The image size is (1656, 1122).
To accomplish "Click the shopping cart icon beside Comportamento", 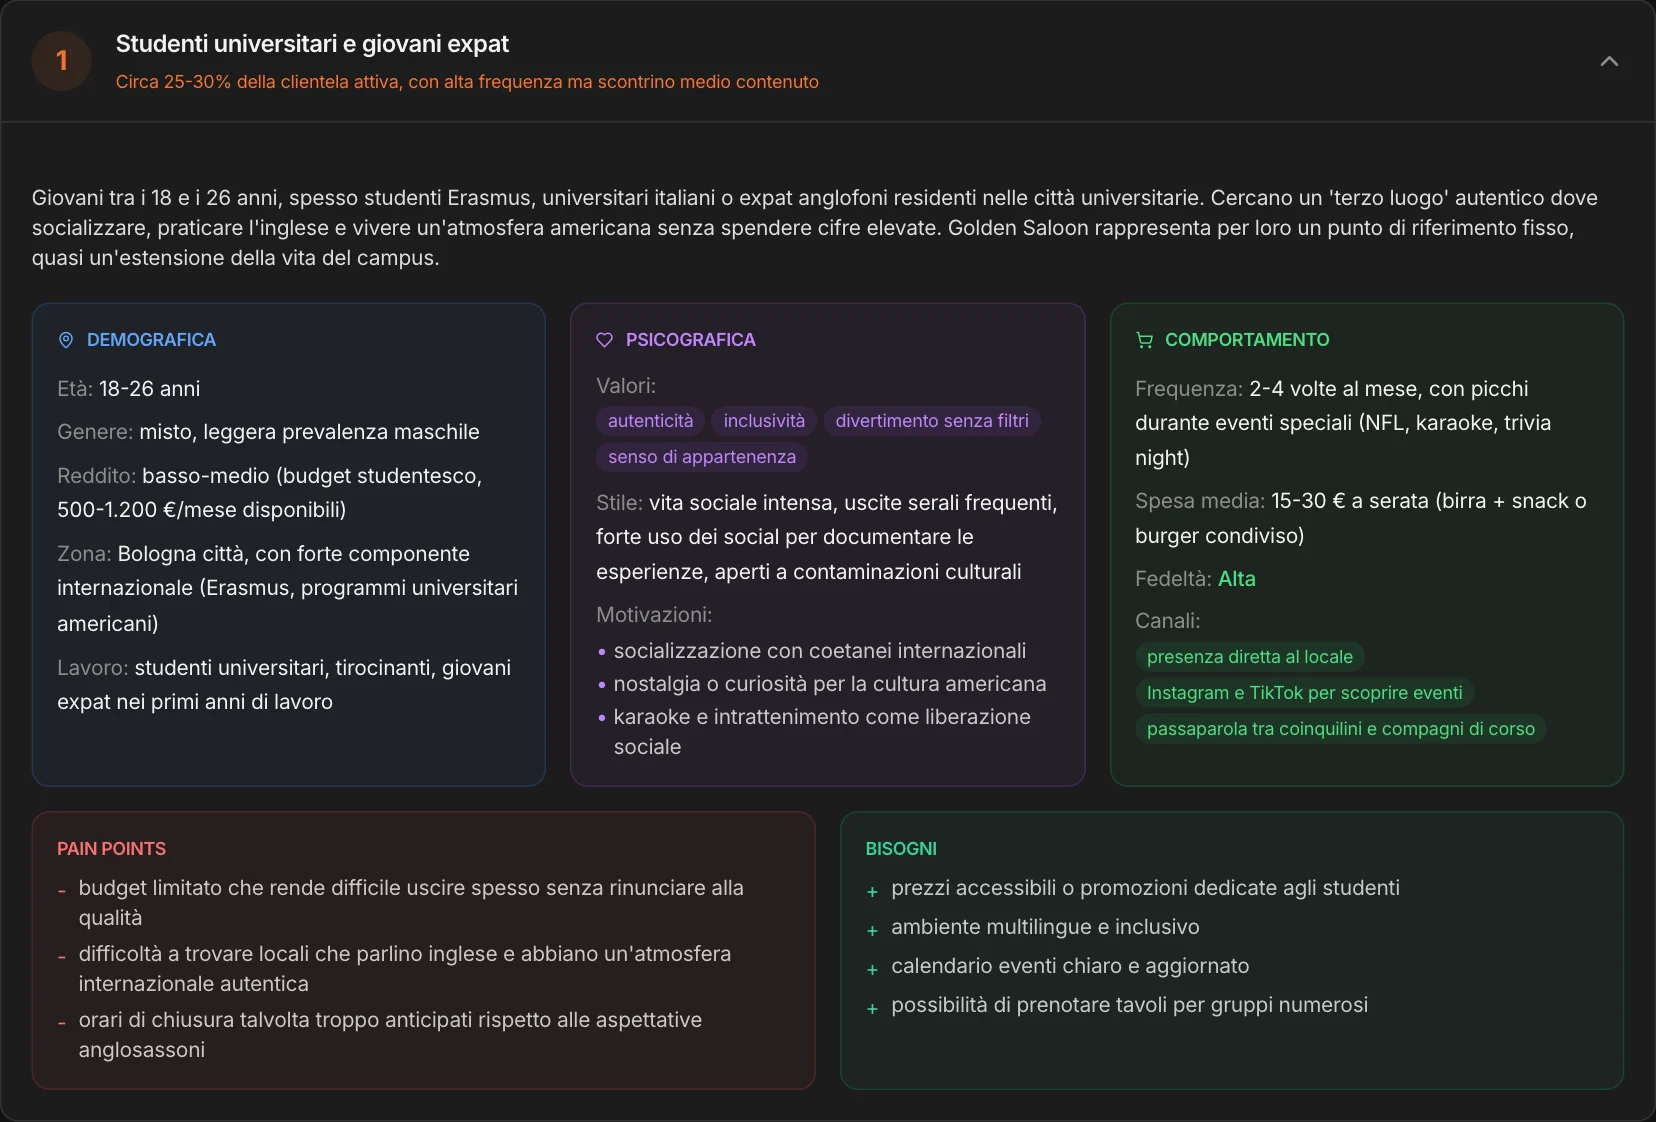I will pos(1144,340).
